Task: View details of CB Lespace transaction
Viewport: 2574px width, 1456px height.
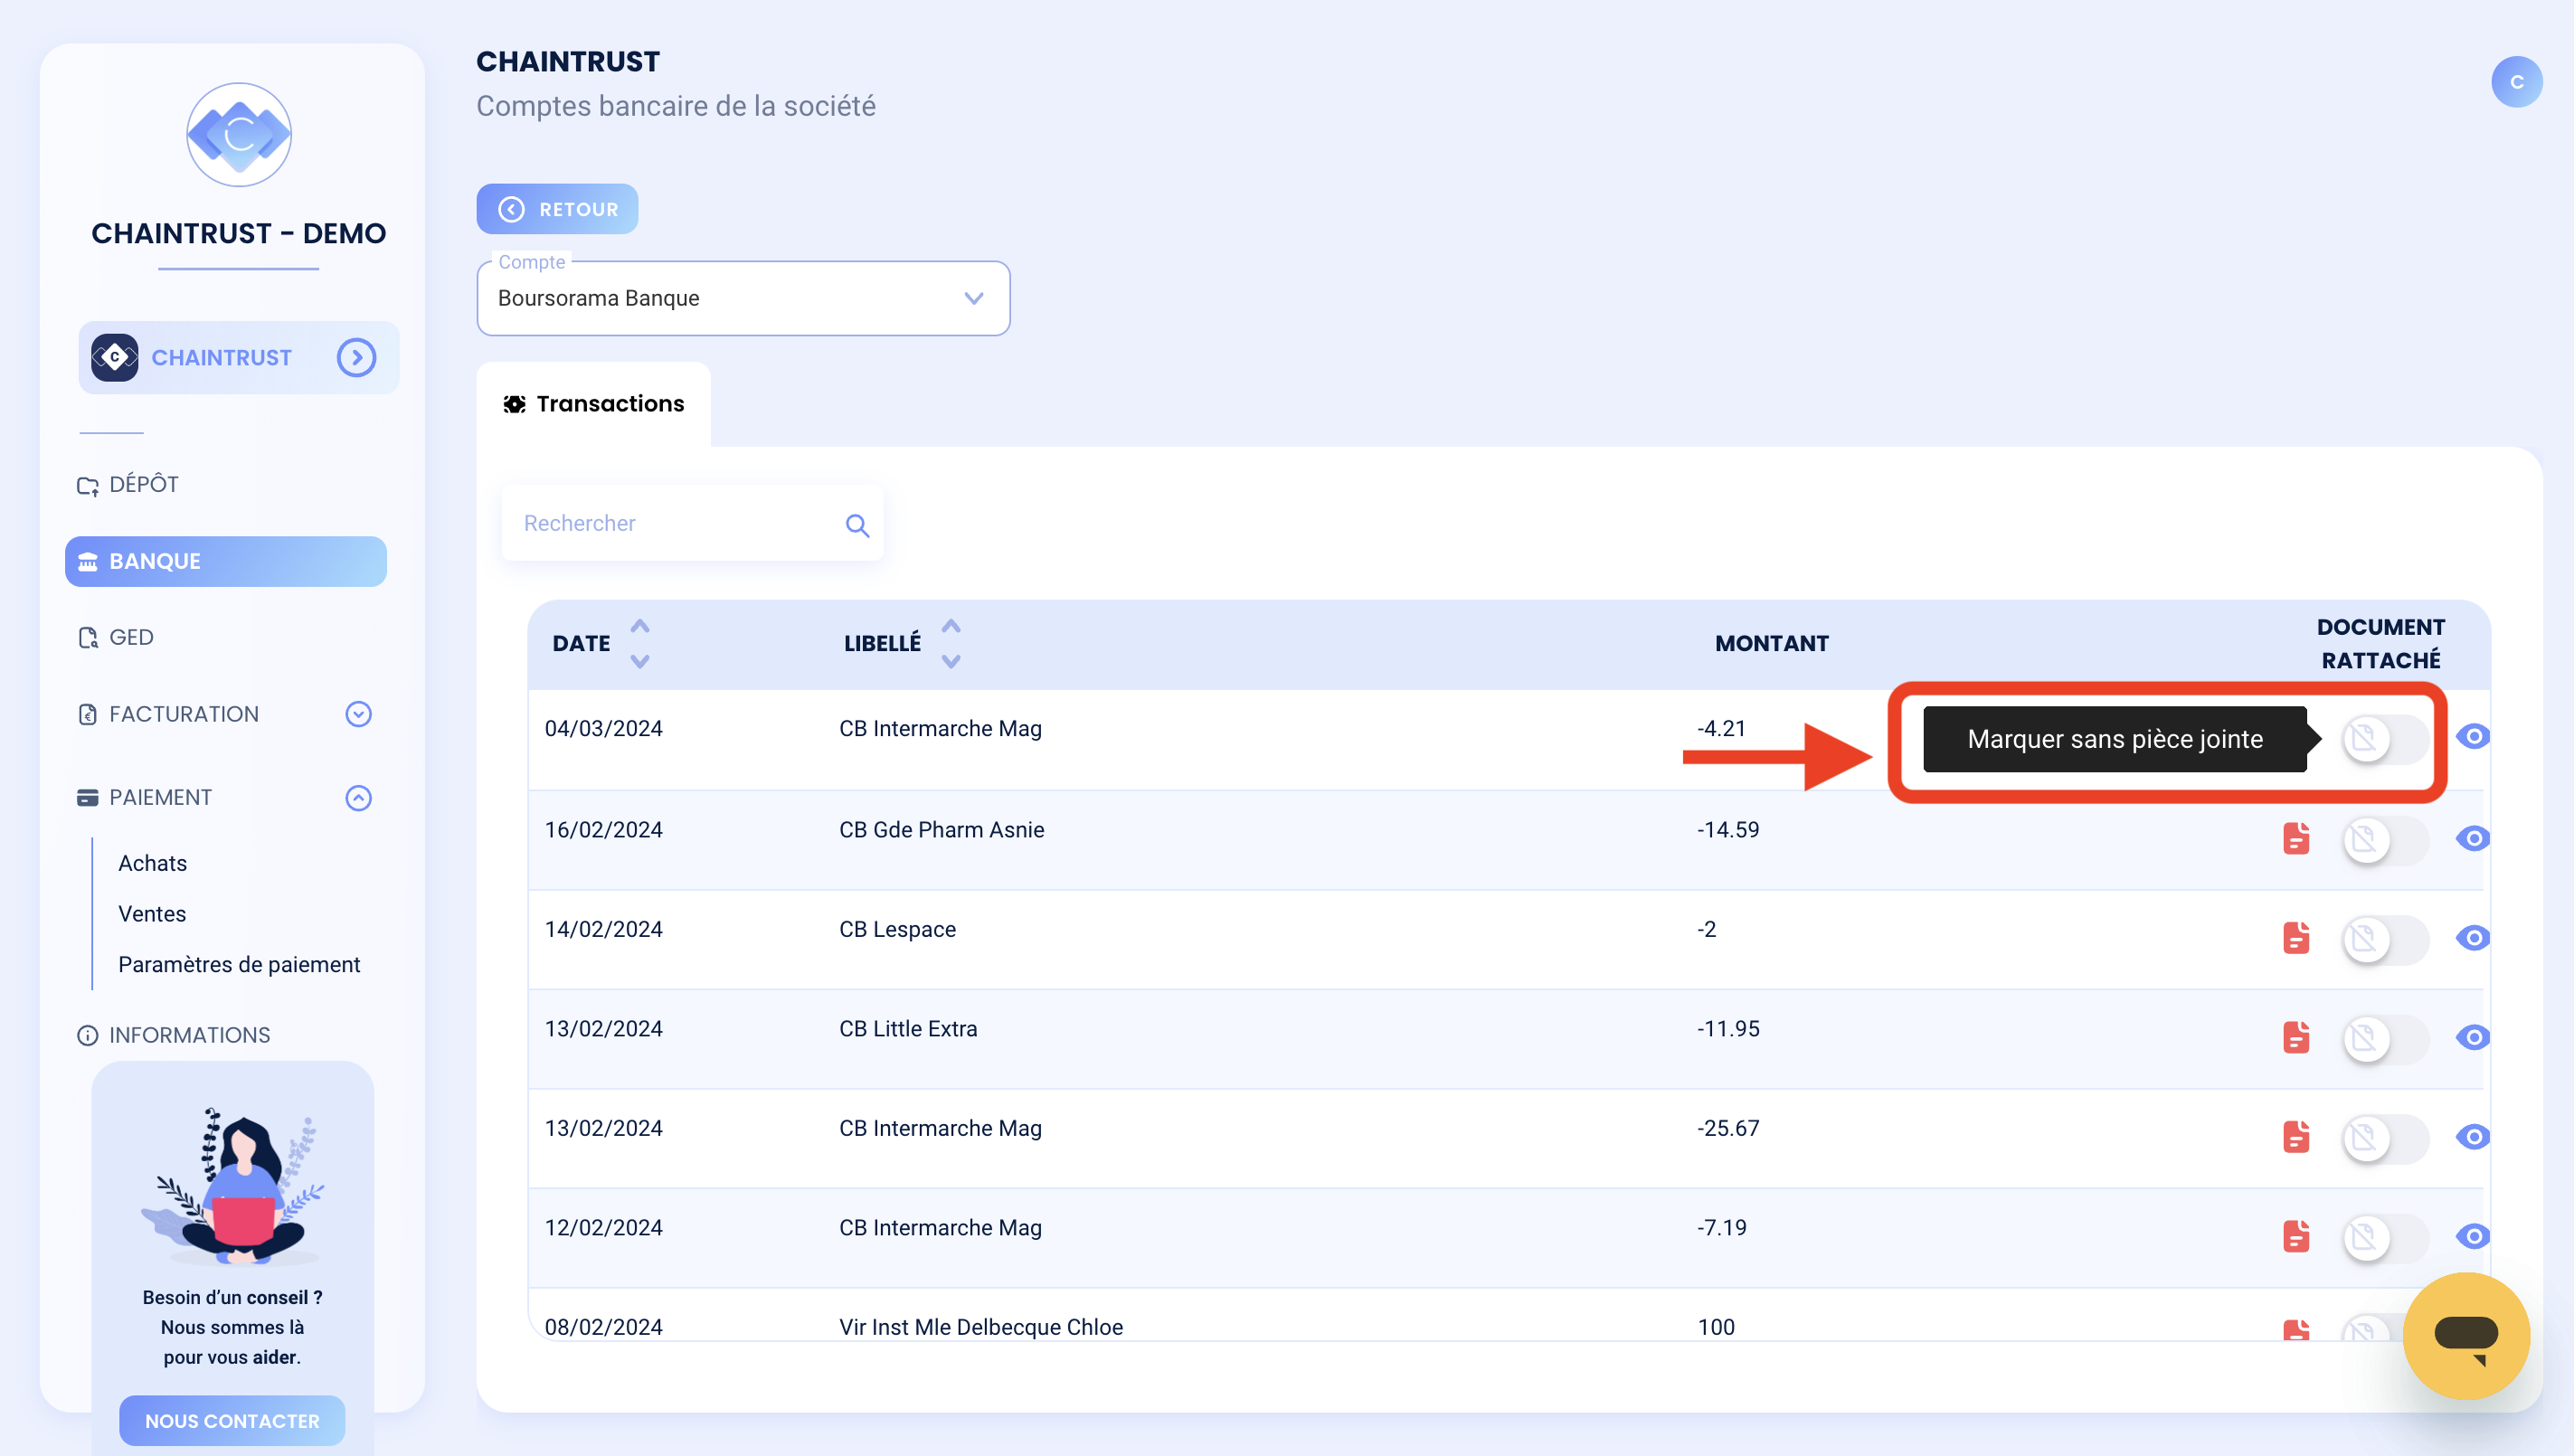Action: 2472,938
